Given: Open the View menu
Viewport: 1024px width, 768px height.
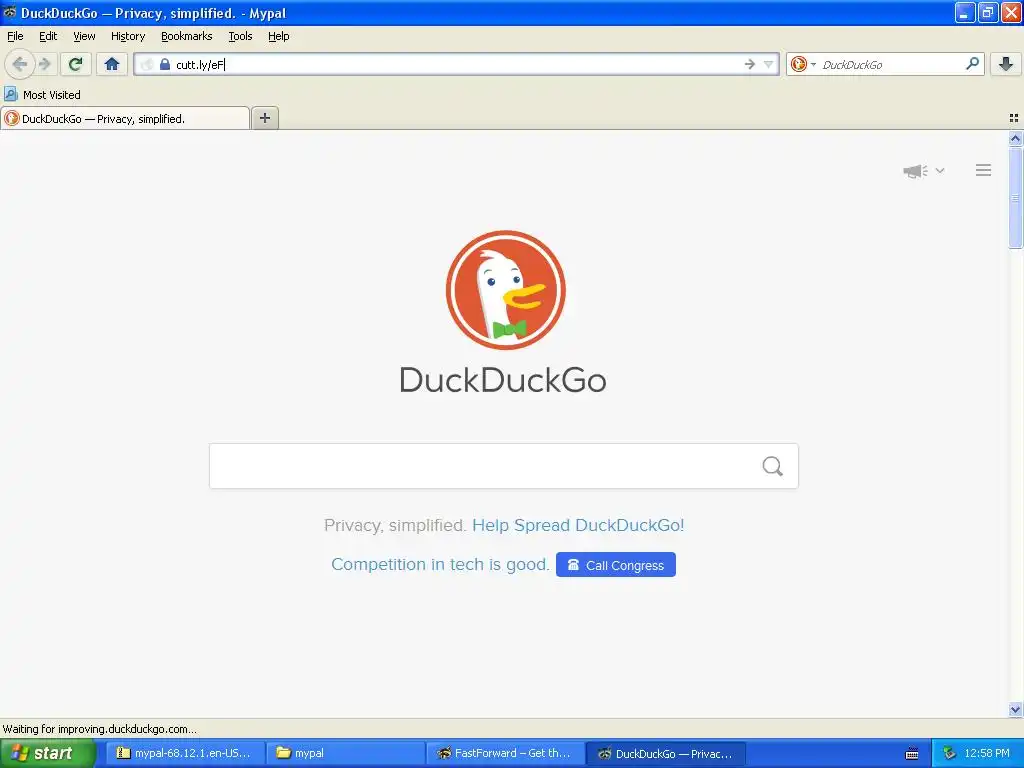Looking at the screenshot, I should pyautogui.click(x=84, y=36).
